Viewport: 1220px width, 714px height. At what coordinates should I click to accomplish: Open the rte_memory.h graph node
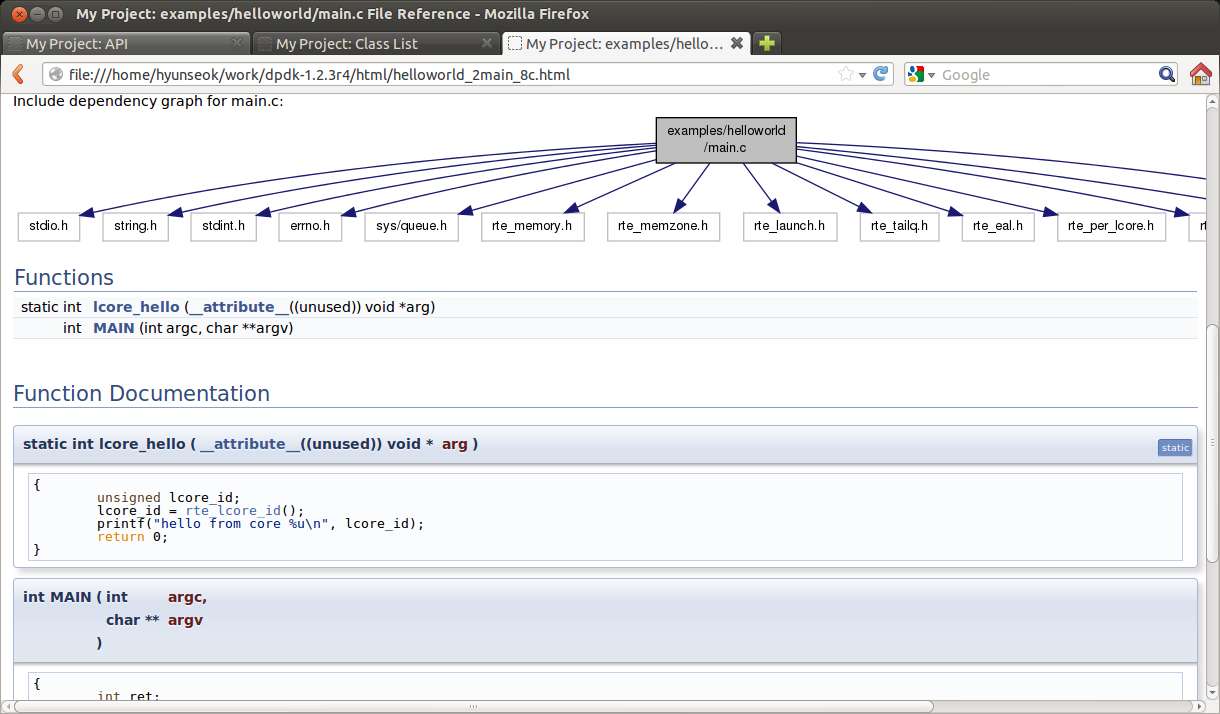(x=532, y=226)
